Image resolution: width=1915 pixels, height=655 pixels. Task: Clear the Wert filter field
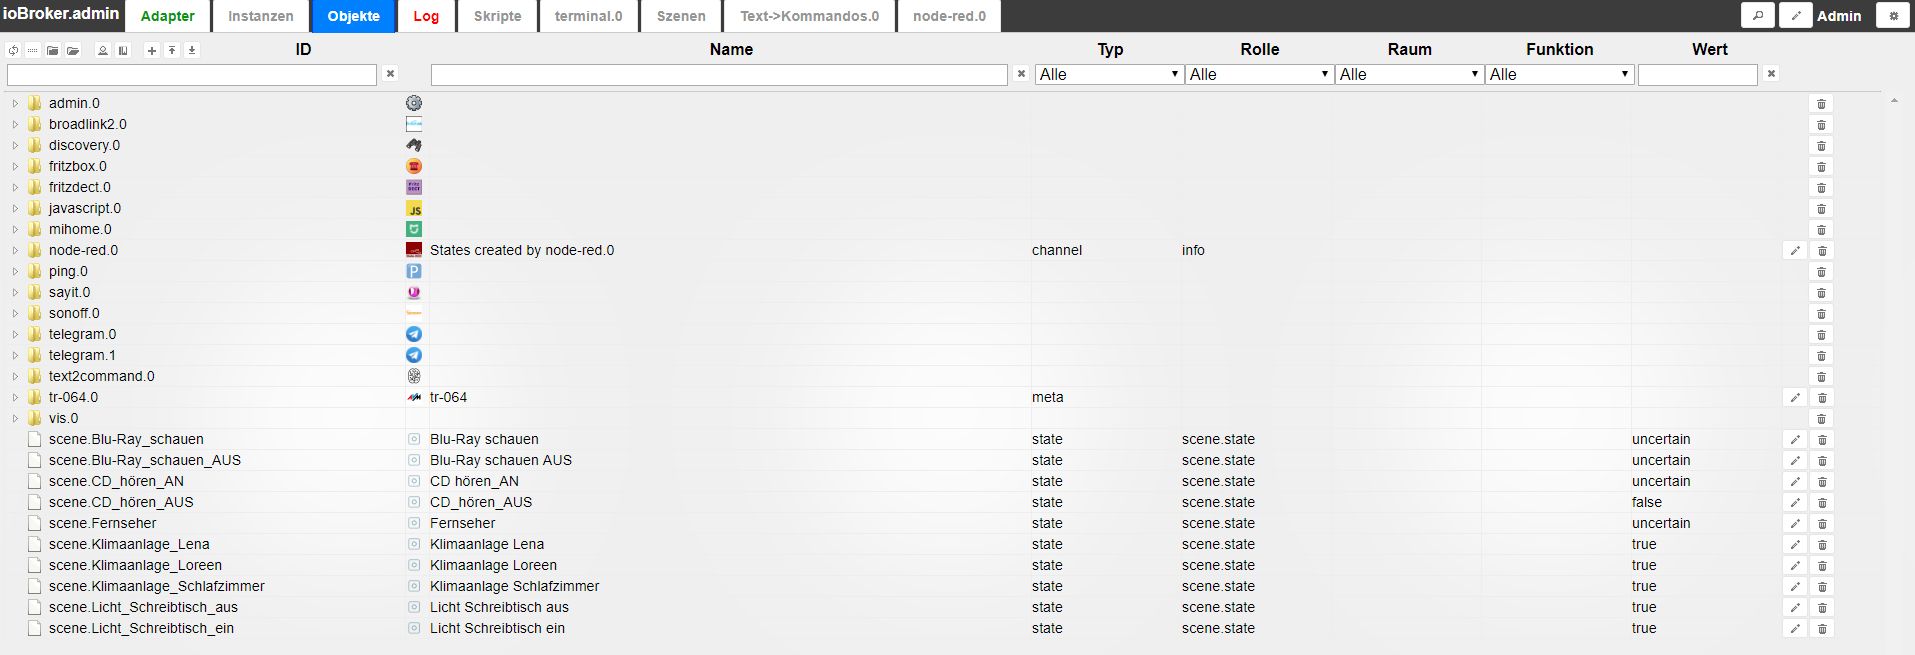1771,74
